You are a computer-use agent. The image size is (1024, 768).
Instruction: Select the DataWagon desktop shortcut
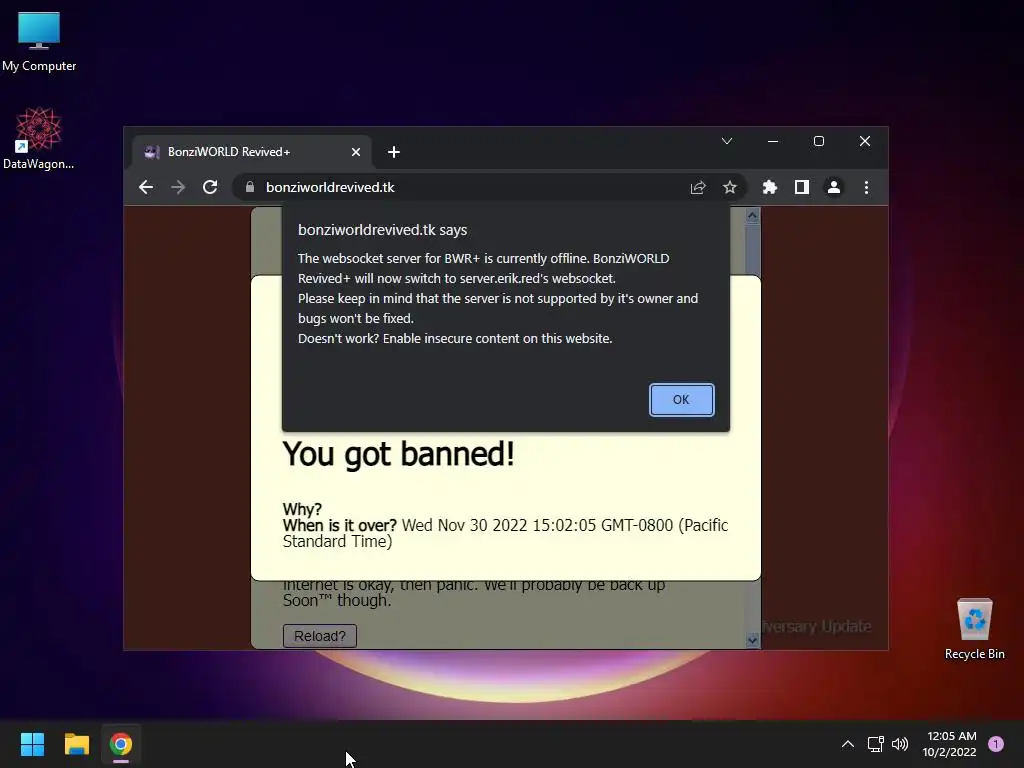coord(39,138)
